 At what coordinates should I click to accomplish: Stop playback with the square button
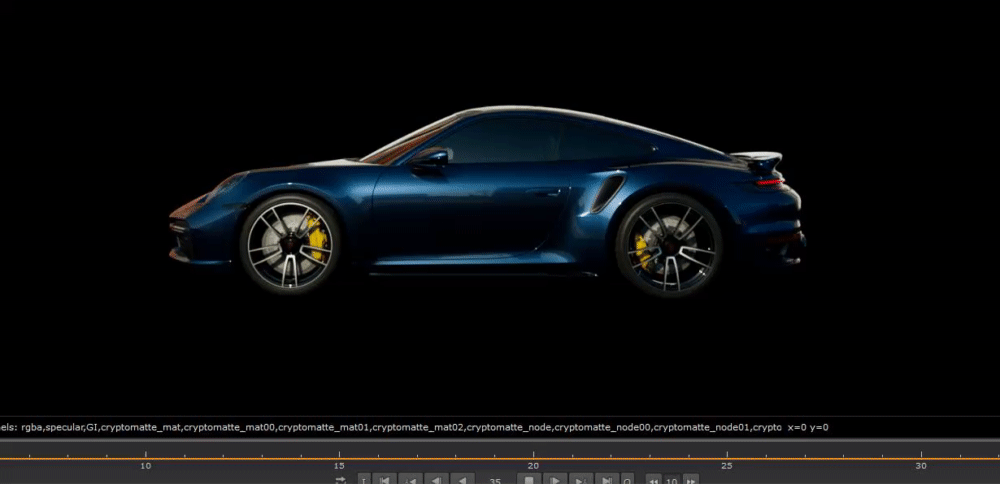click(529, 479)
